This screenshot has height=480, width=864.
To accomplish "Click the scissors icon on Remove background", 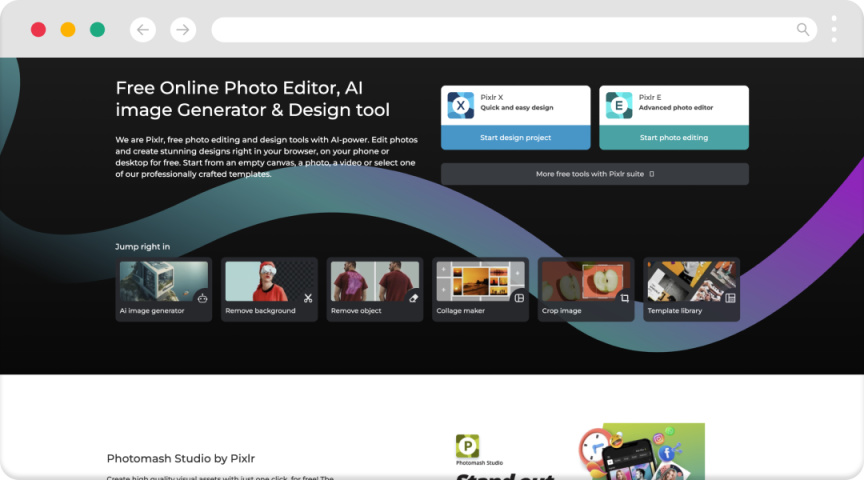I will [x=308, y=298].
